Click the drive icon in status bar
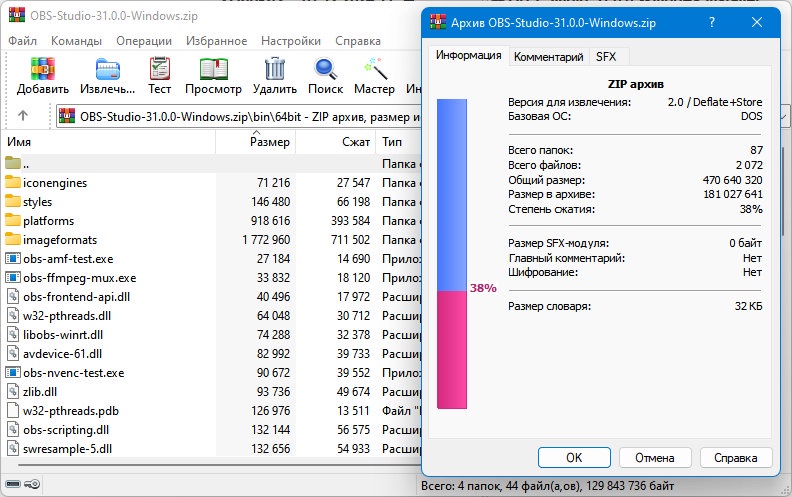This screenshot has width=792, height=497. [13, 484]
